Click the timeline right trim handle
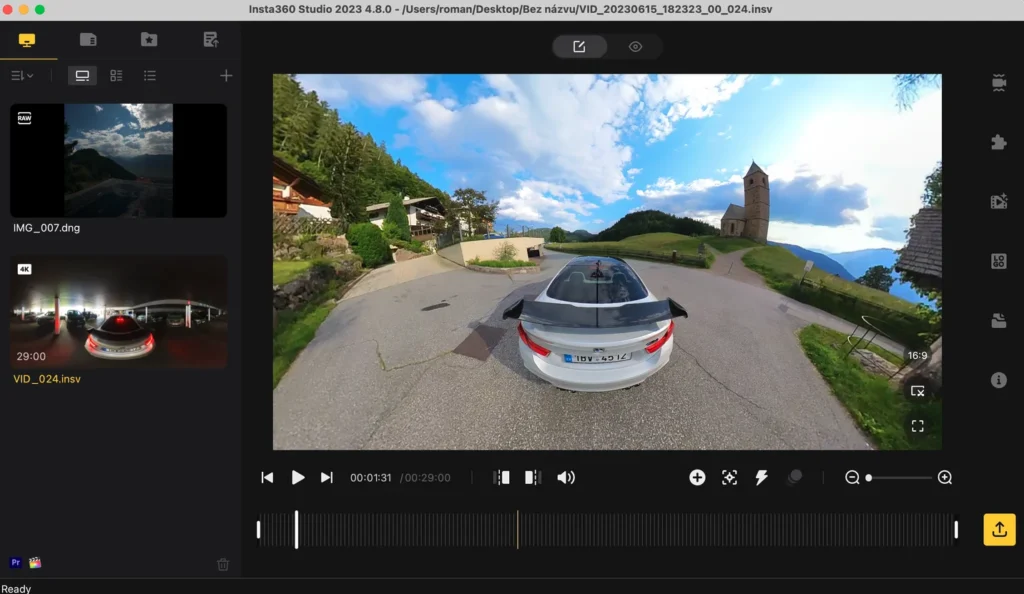1024x594 pixels. coord(956,529)
